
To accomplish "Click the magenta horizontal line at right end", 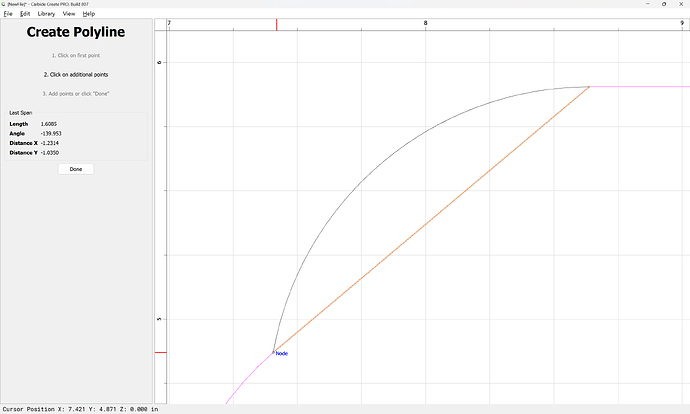I will point(640,87).
